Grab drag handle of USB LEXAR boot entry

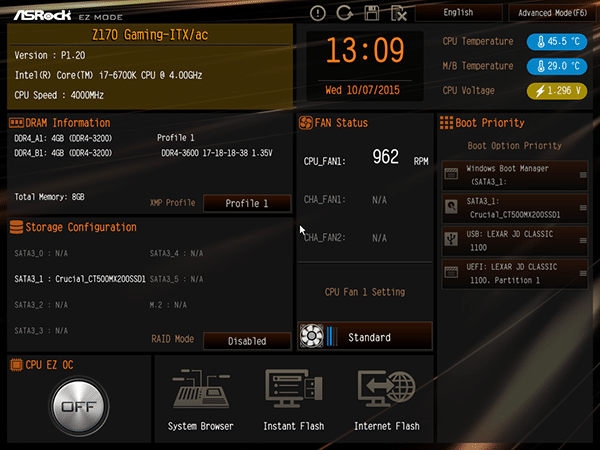pyautogui.click(x=583, y=241)
